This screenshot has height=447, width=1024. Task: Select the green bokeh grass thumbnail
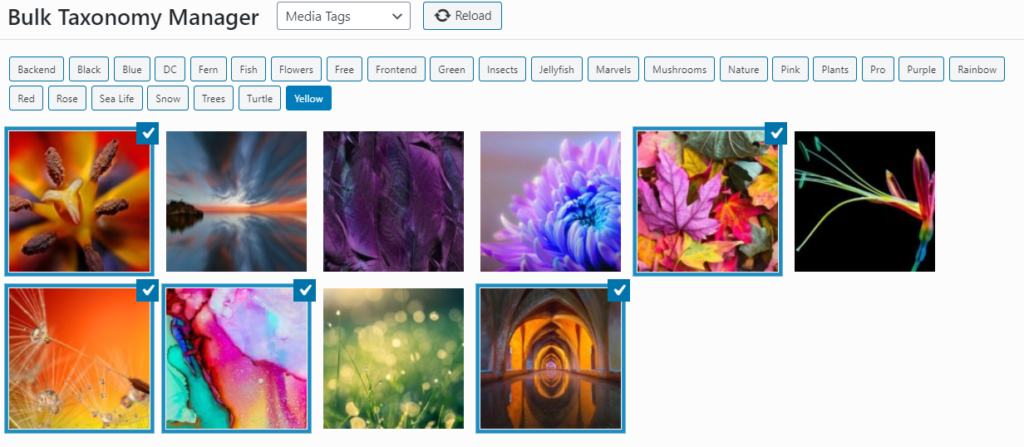[394, 359]
